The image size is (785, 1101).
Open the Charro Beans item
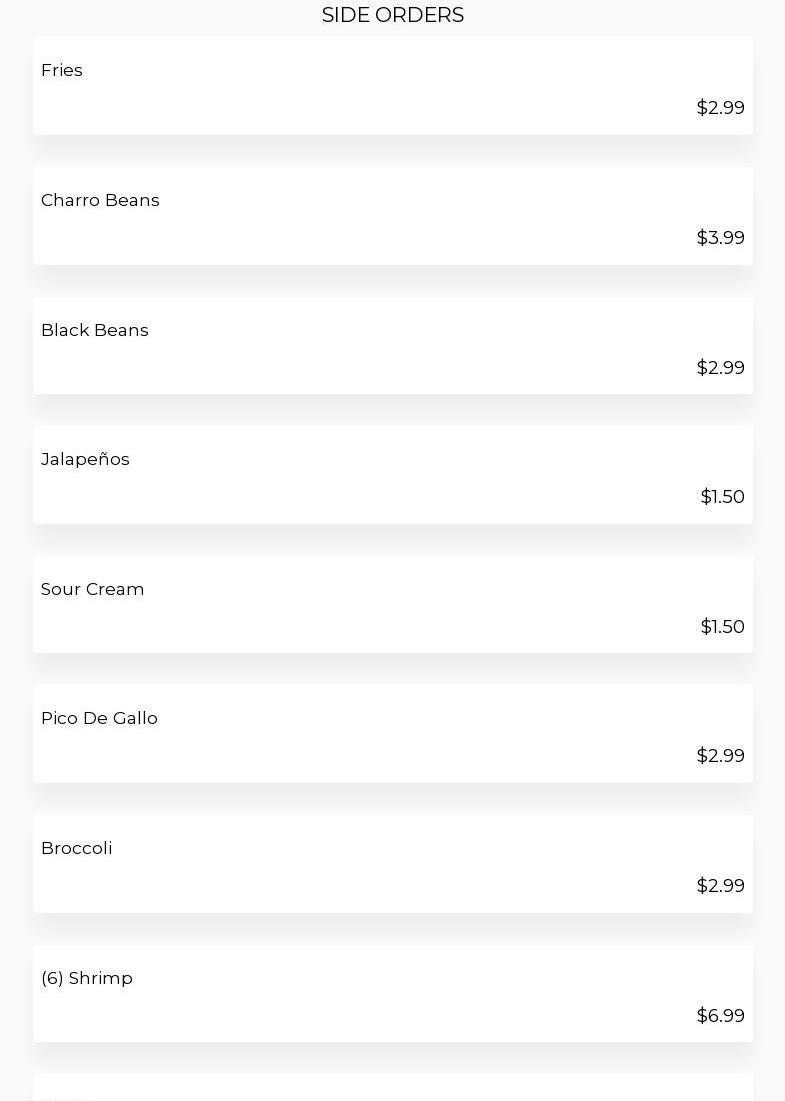pyautogui.click(x=100, y=201)
